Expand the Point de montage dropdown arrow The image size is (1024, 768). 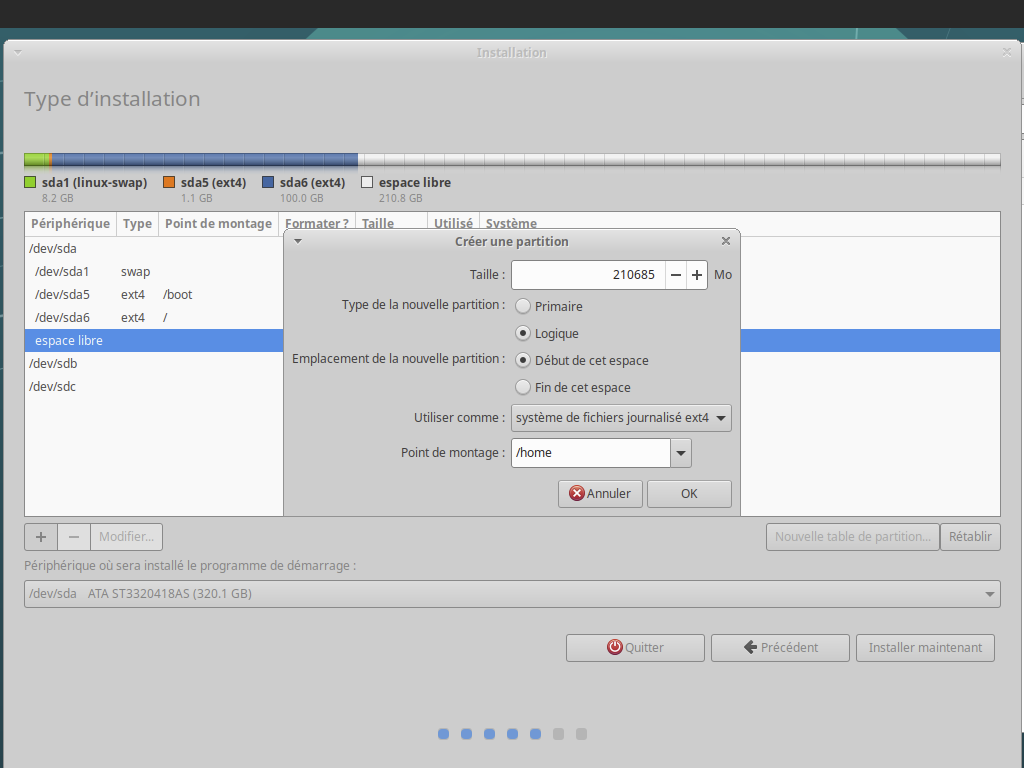[x=681, y=453]
